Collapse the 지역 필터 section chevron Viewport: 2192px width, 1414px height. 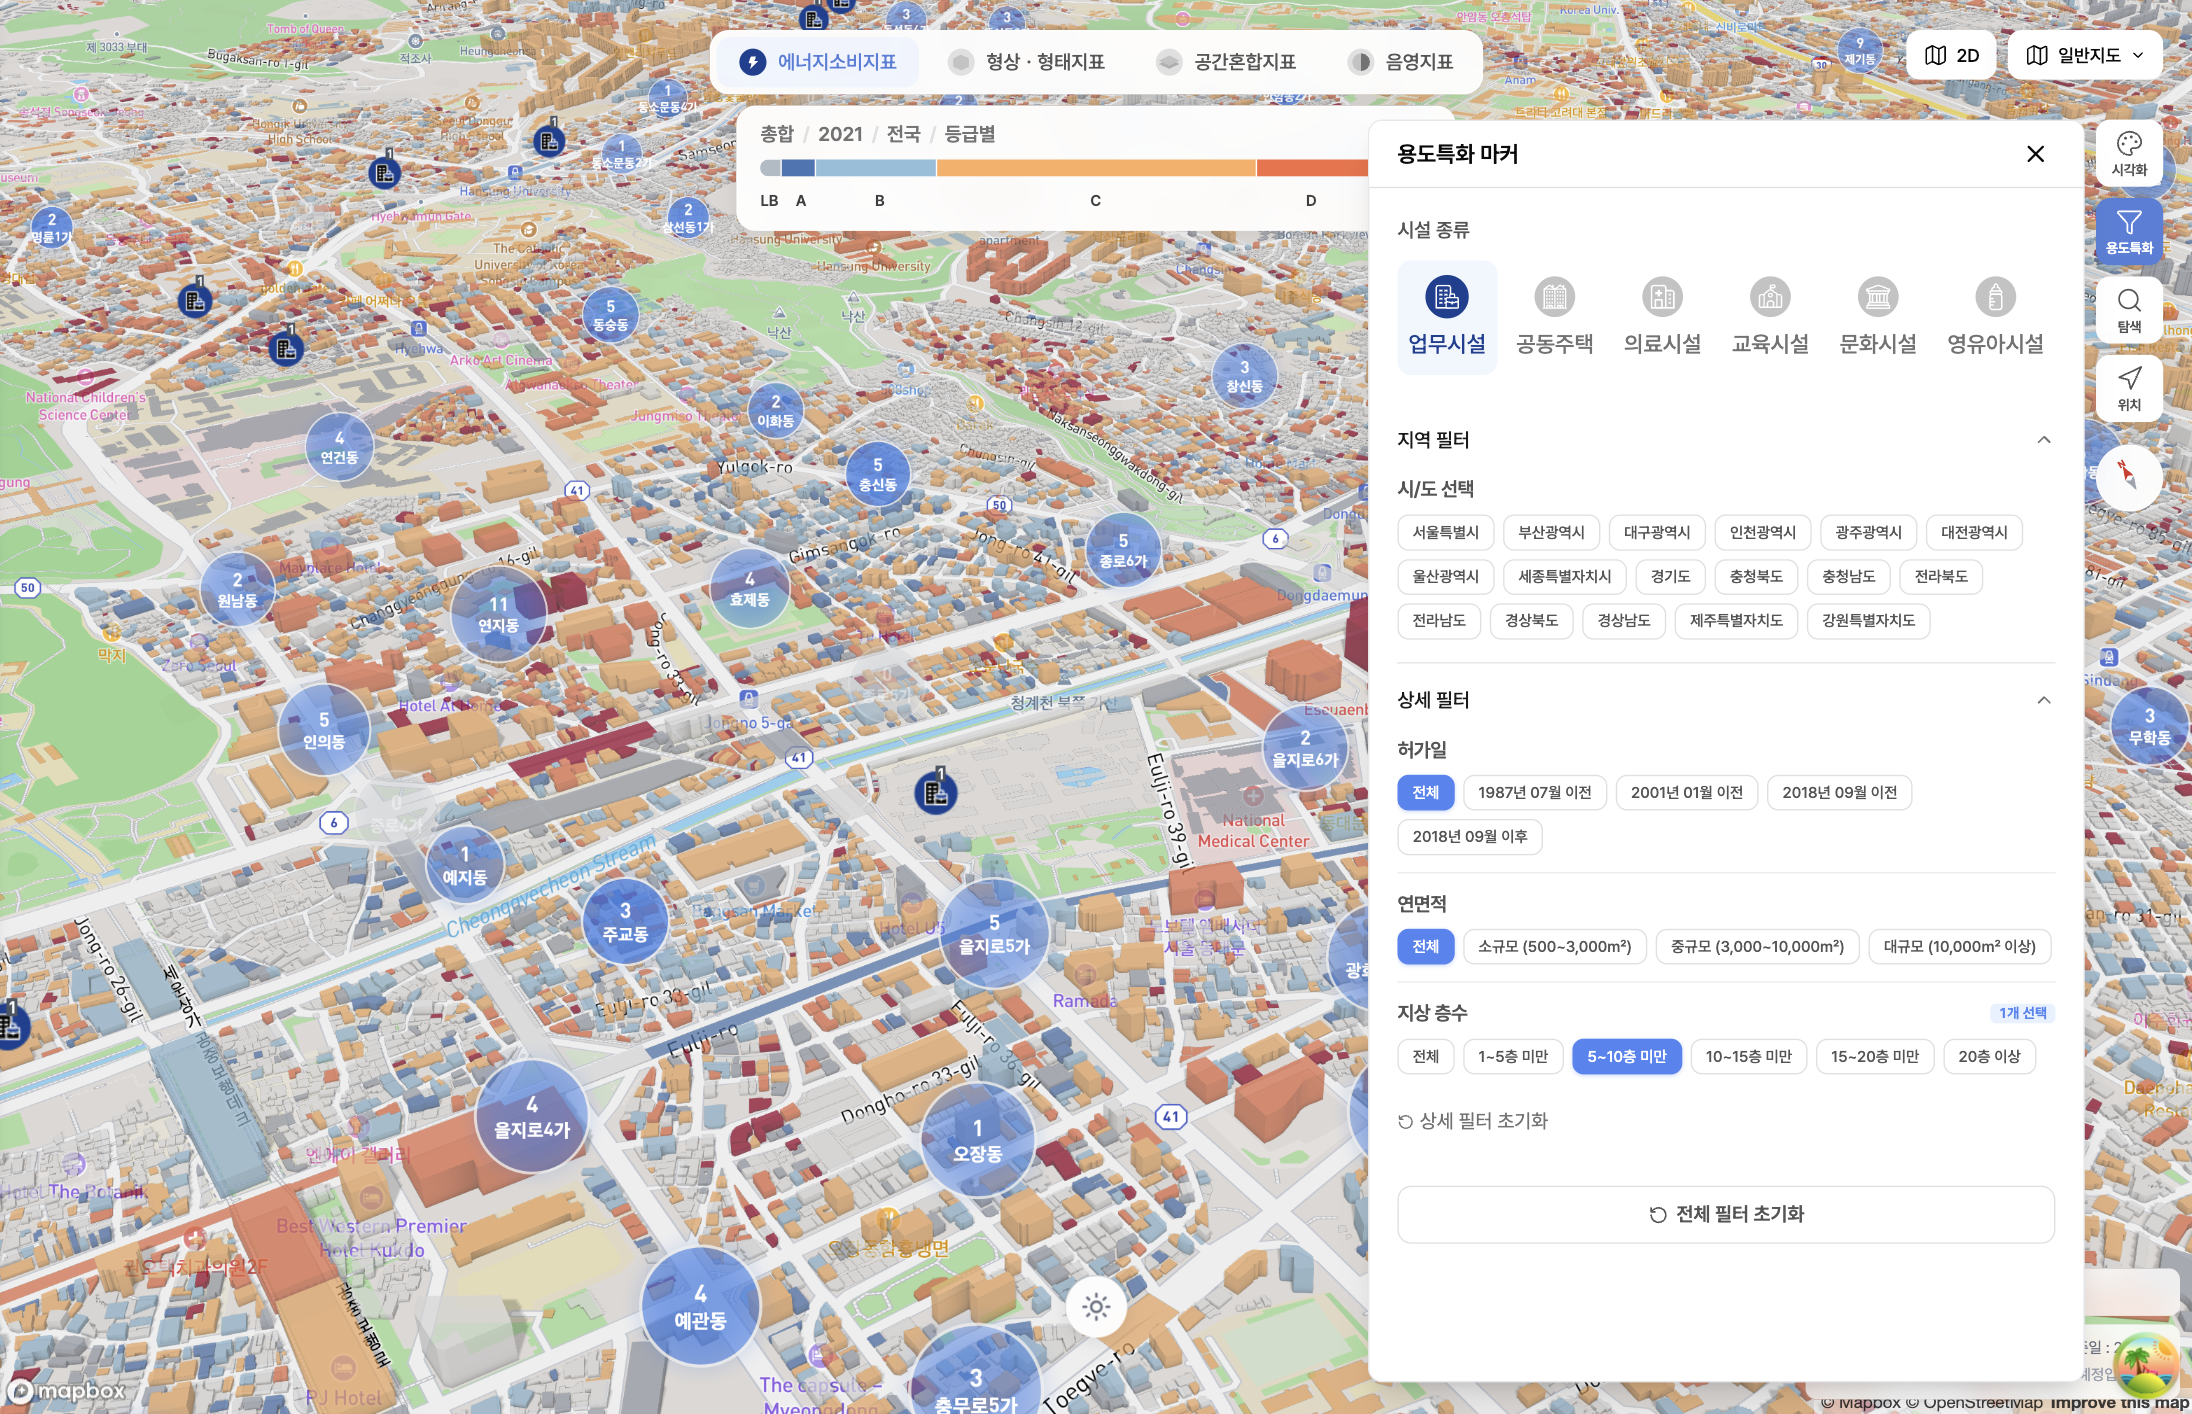pos(2043,440)
